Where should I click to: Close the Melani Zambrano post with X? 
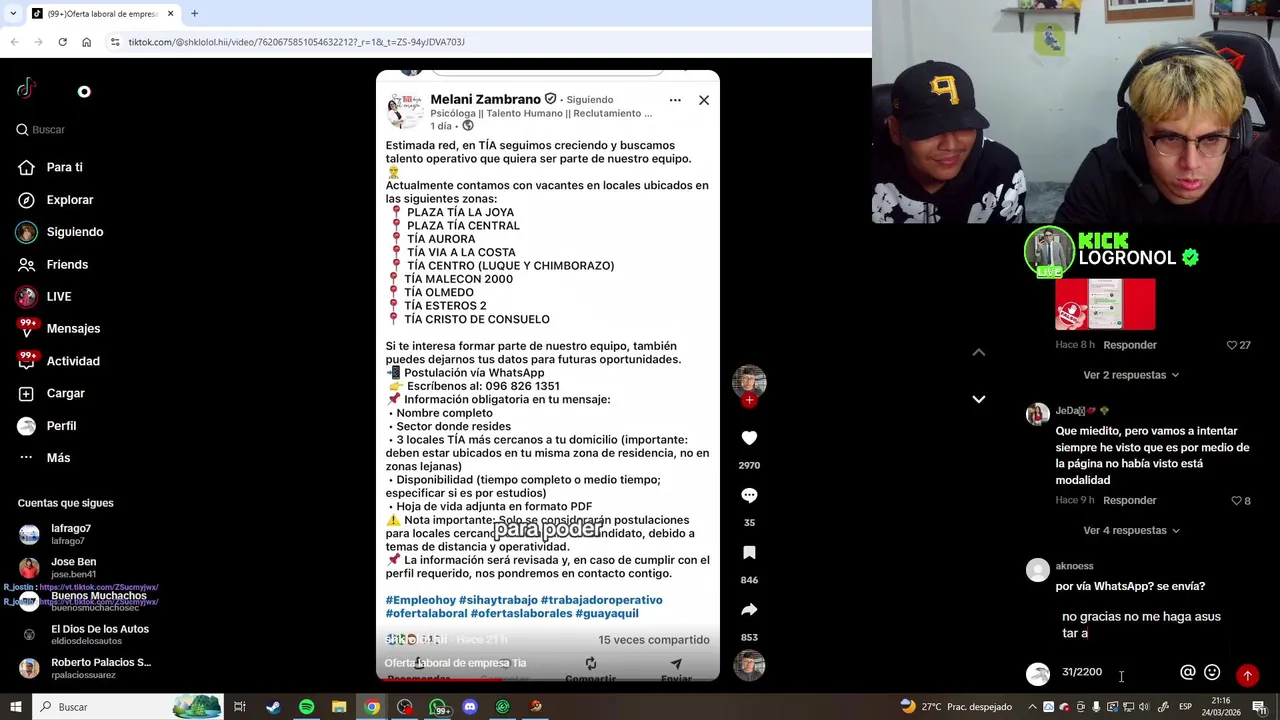click(x=704, y=100)
